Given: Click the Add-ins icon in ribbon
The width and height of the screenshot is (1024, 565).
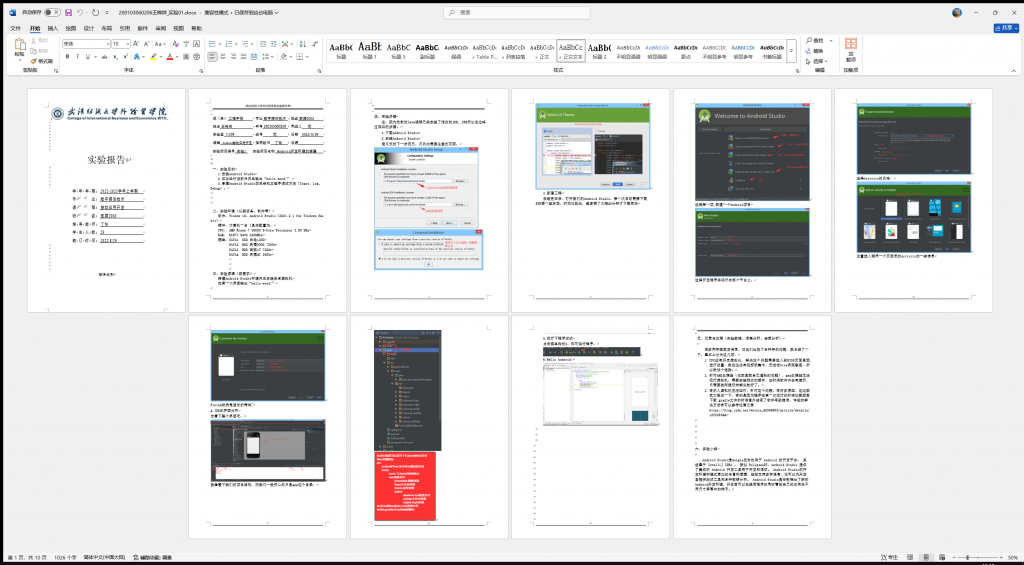Looking at the screenshot, I should [851, 47].
